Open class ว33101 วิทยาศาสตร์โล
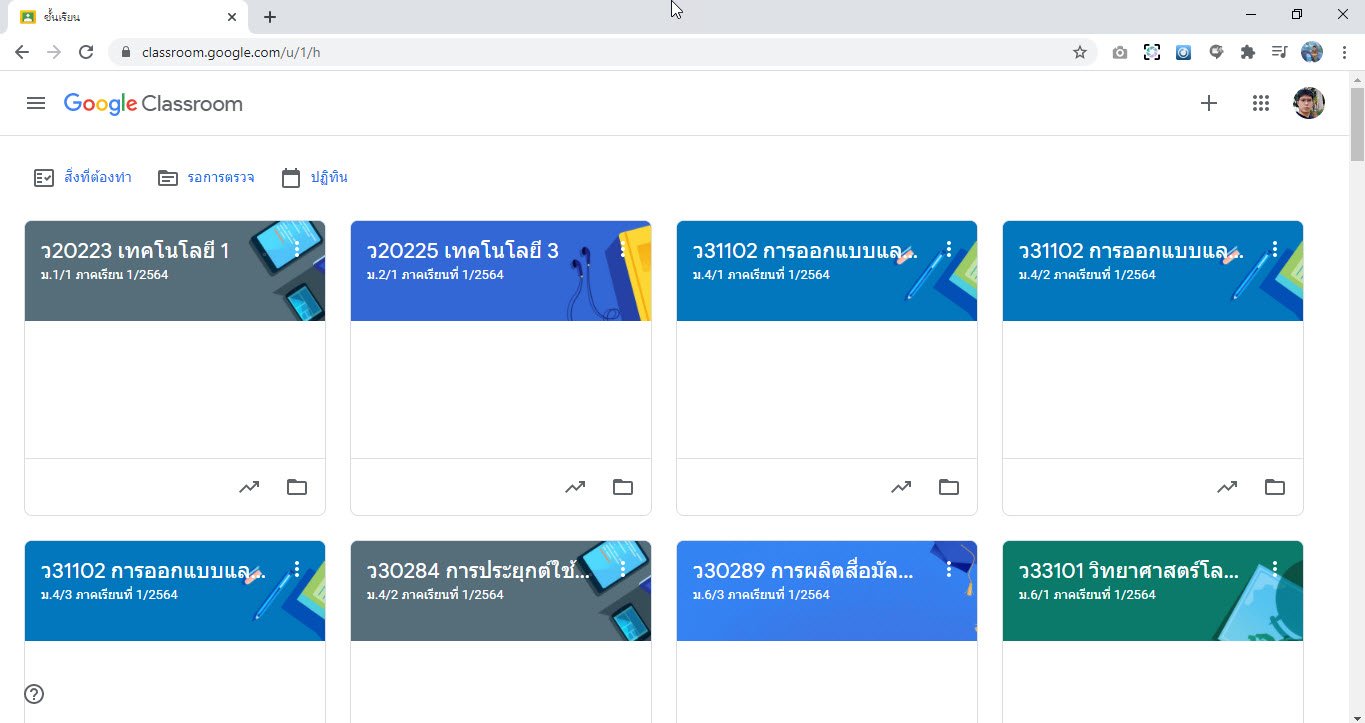The height and width of the screenshot is (723, 1365). 1129,570
